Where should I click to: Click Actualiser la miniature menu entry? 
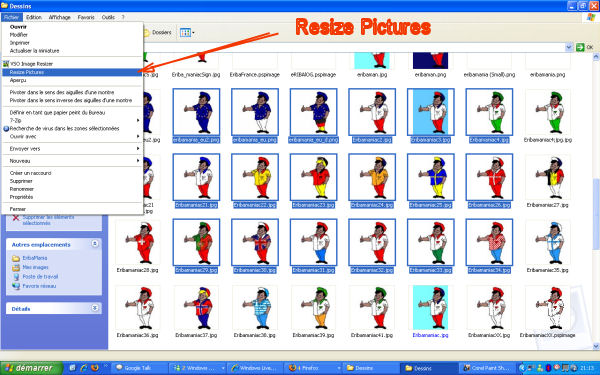click(72, 51)
